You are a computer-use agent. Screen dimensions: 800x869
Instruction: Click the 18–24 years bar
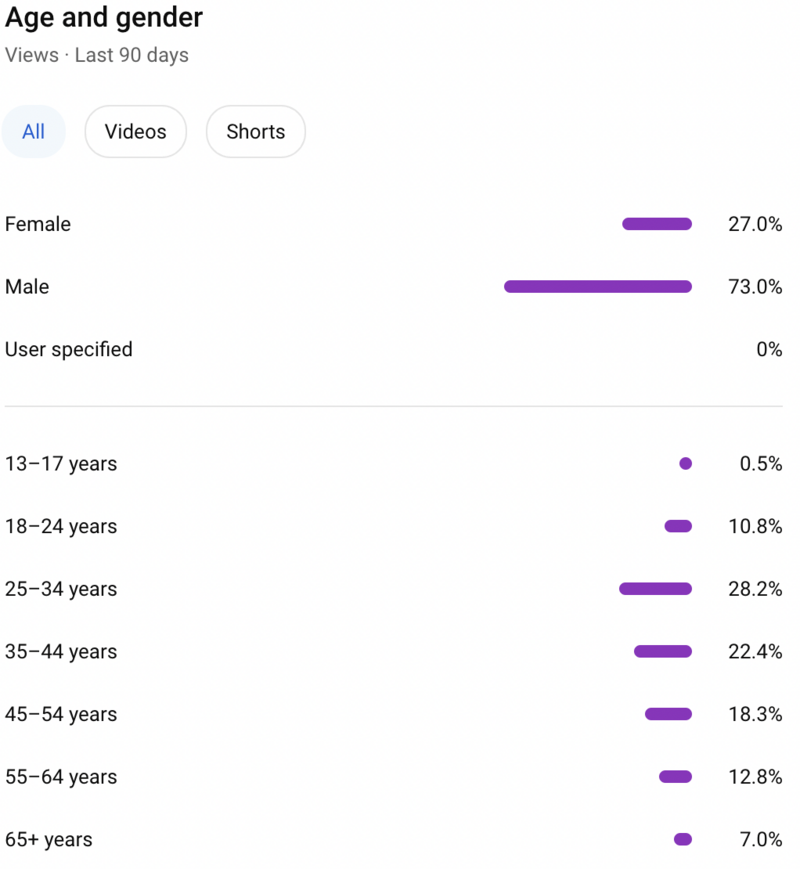[678, 526]
